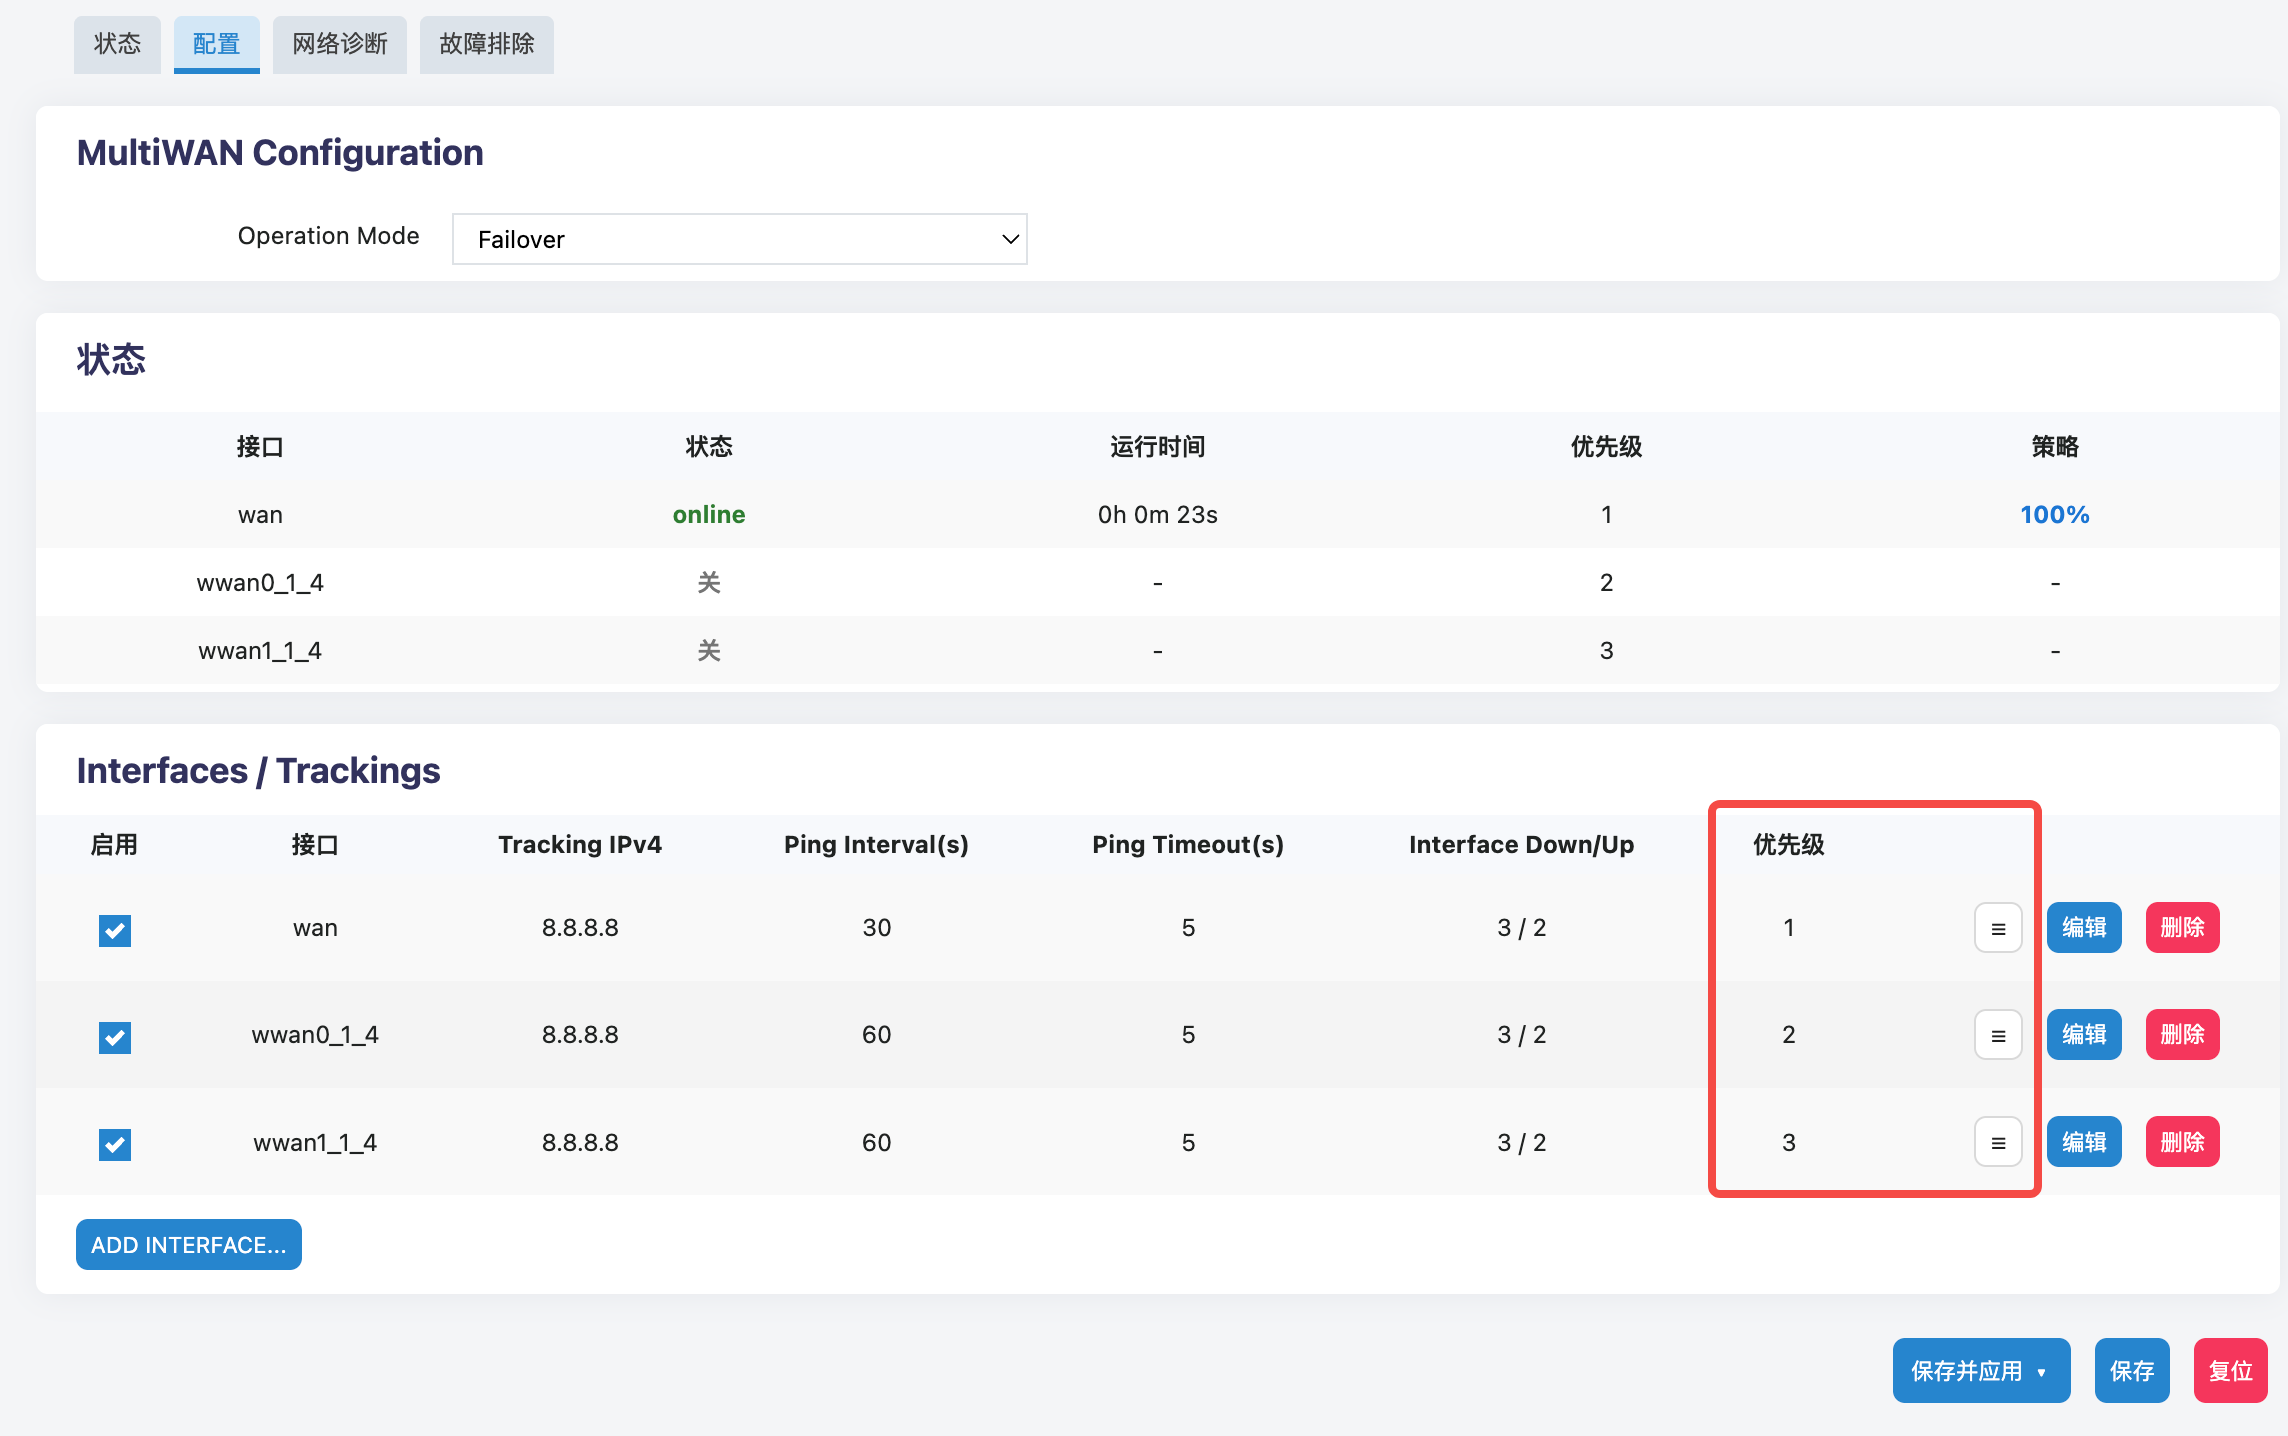
Task: Click the 100% policy link for wan
Action: point(2055,515)
